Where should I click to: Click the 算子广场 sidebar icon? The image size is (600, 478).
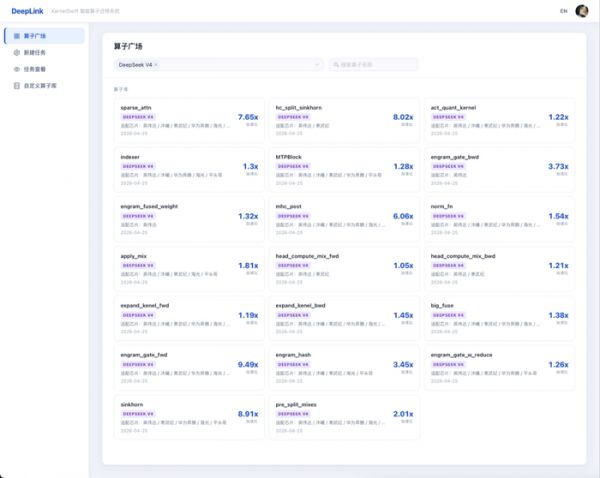(x=16, y=36)
